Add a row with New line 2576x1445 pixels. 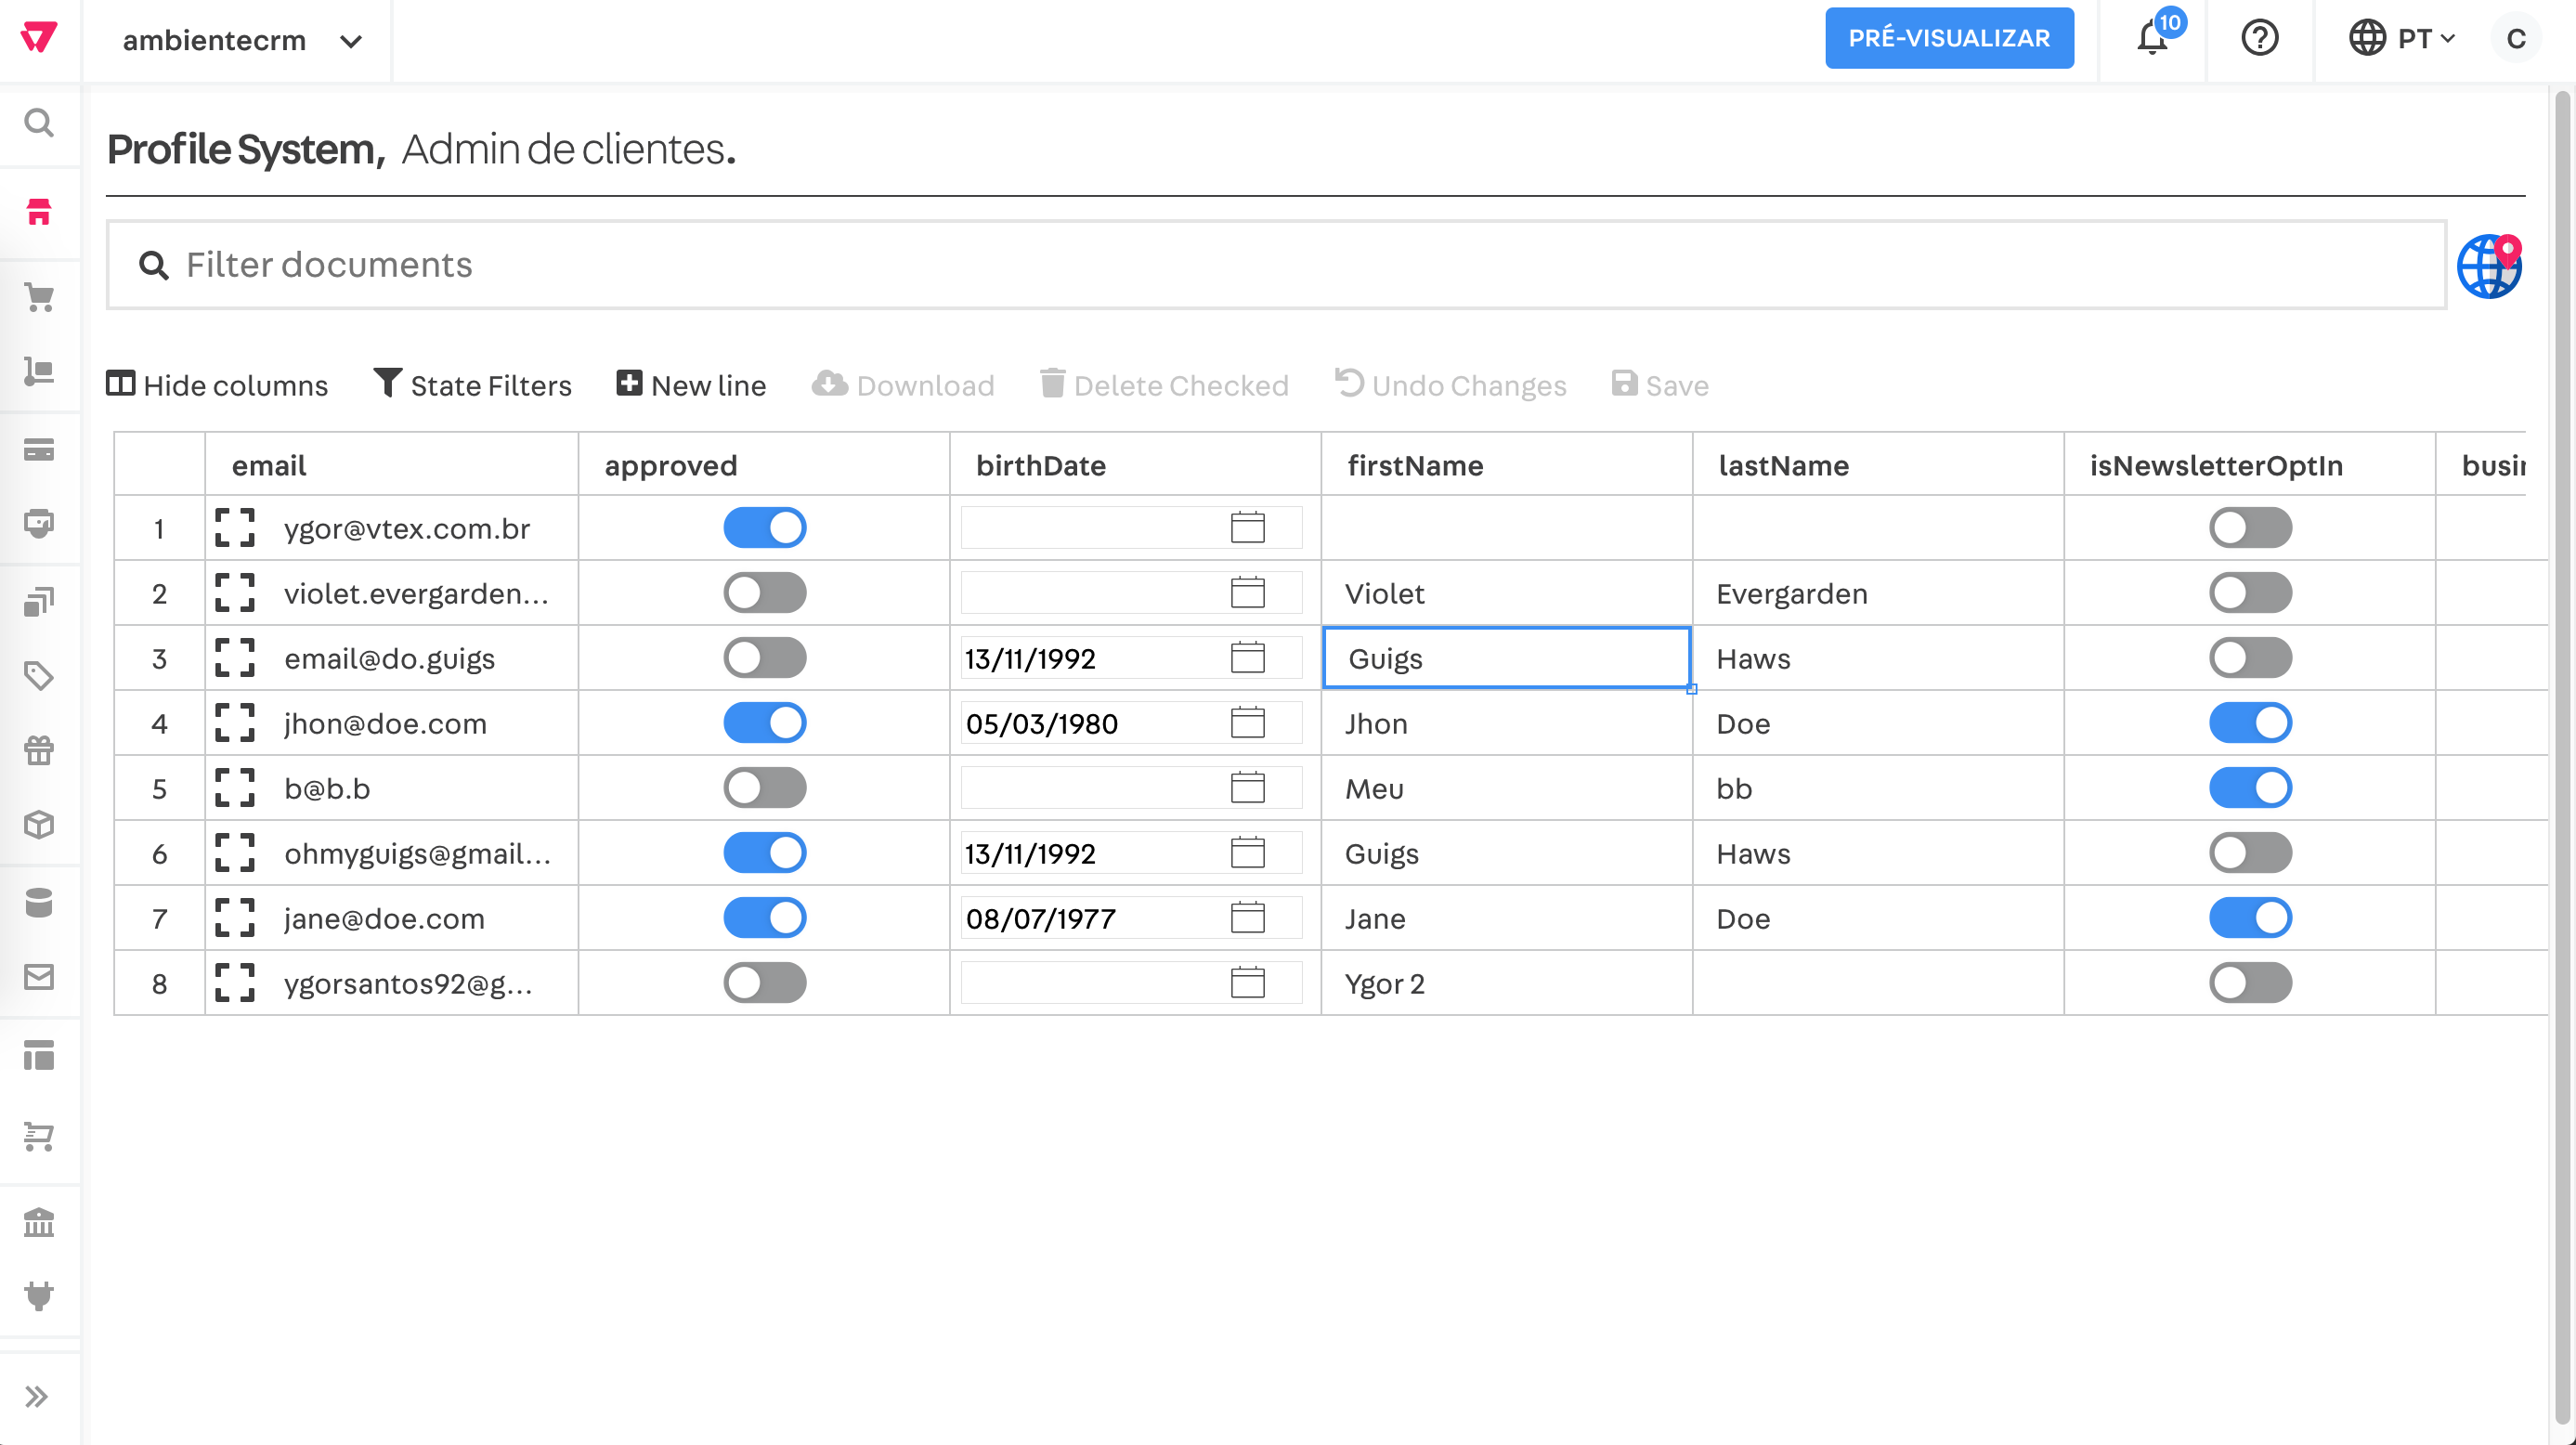(x=690, y=384)
